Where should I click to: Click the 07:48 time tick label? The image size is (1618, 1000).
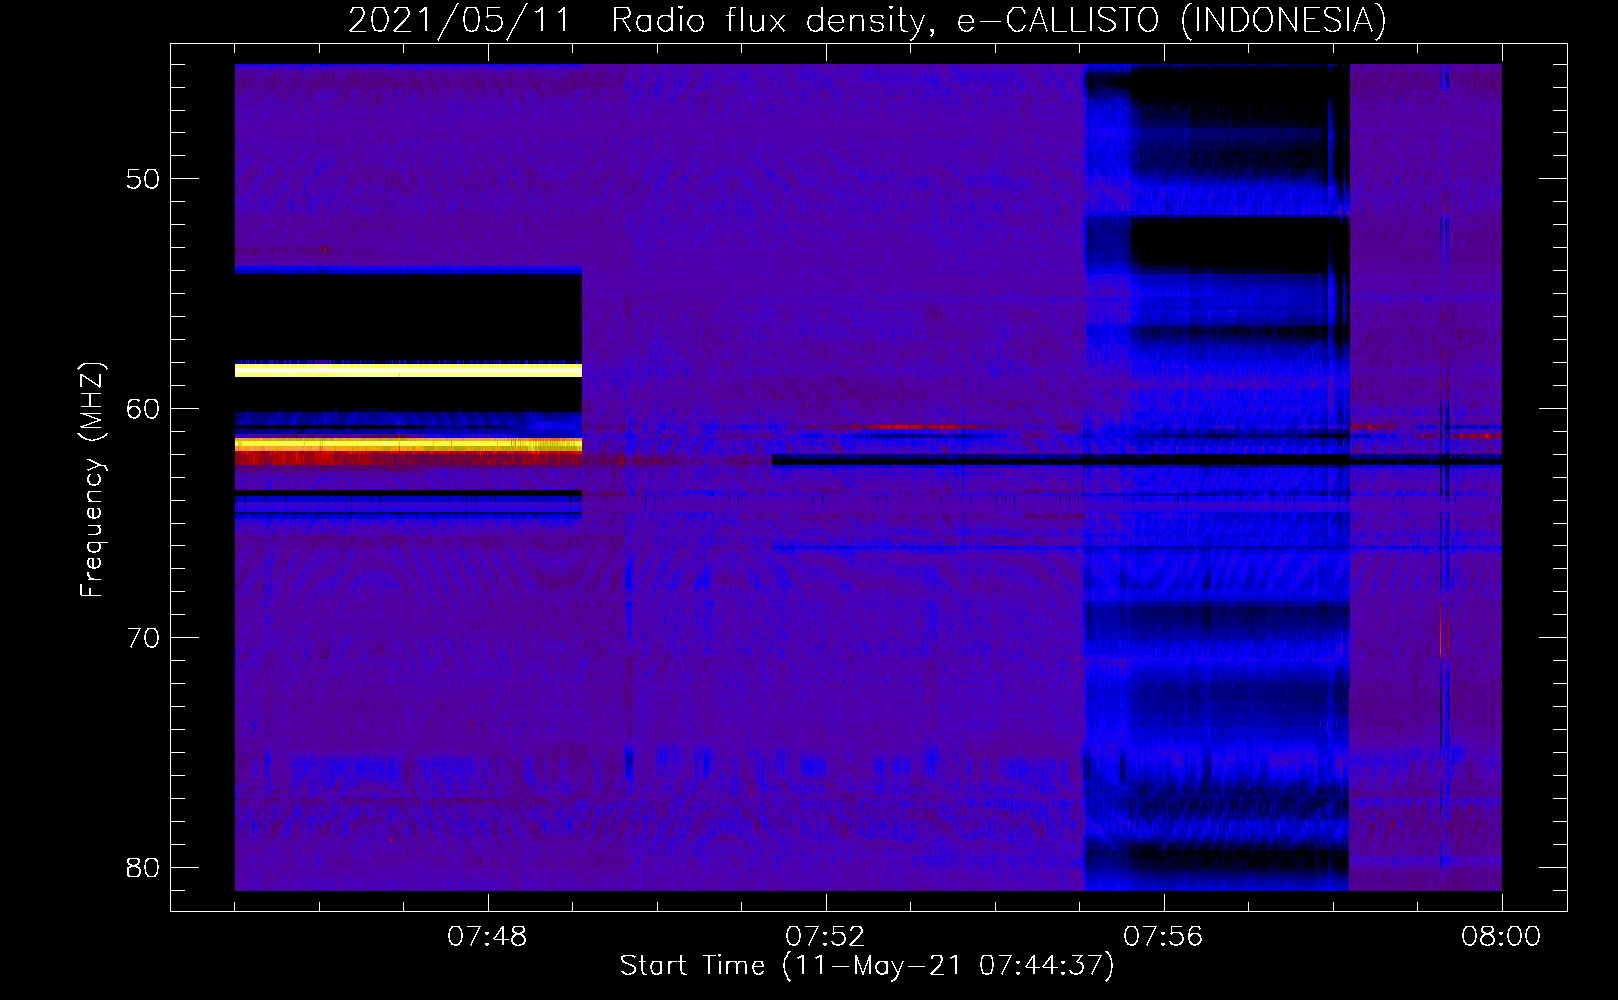[487, 937]
